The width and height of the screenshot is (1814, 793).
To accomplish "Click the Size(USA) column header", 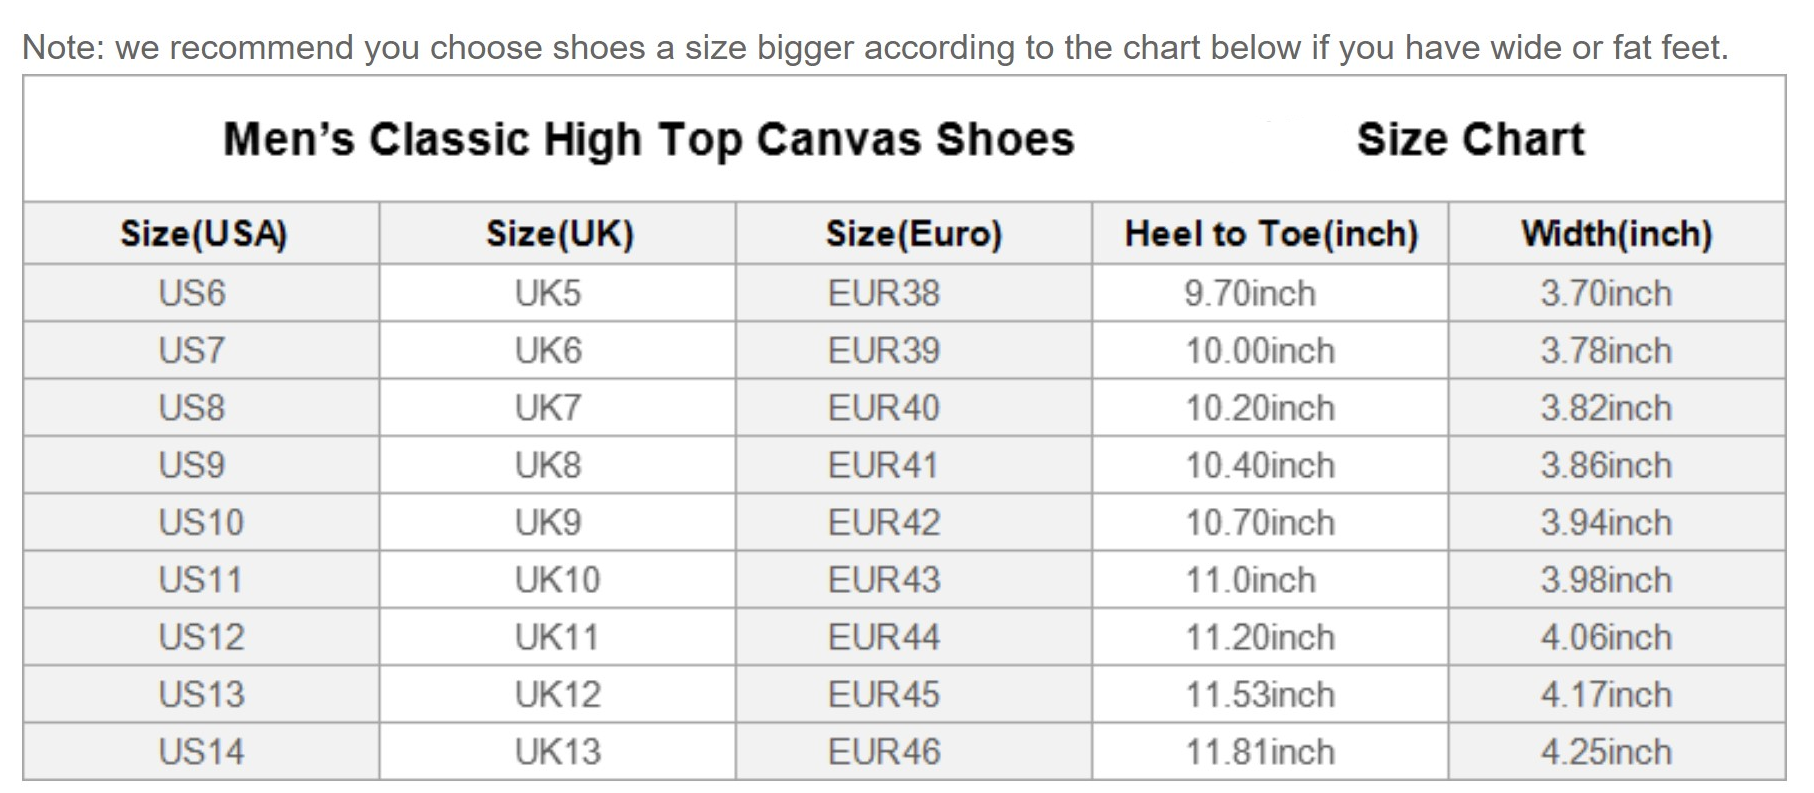I will 203,234.
